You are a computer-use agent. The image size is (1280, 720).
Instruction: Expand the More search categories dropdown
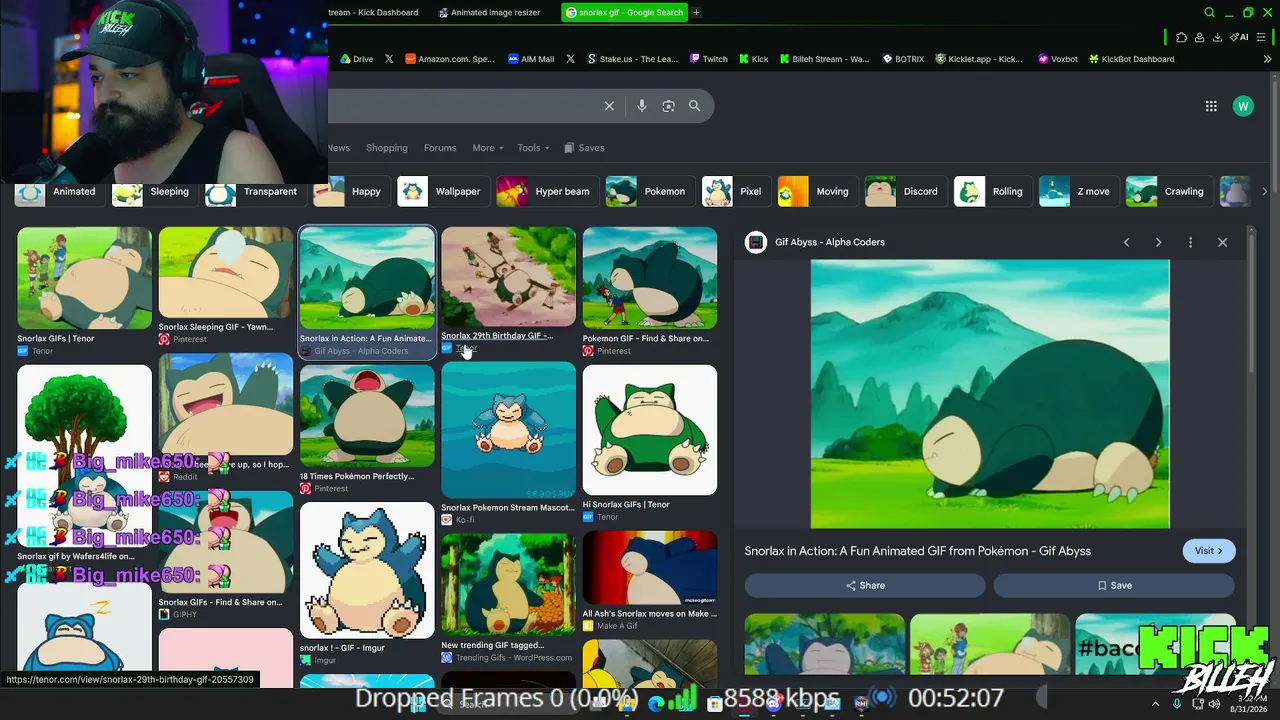coord(488,148)
